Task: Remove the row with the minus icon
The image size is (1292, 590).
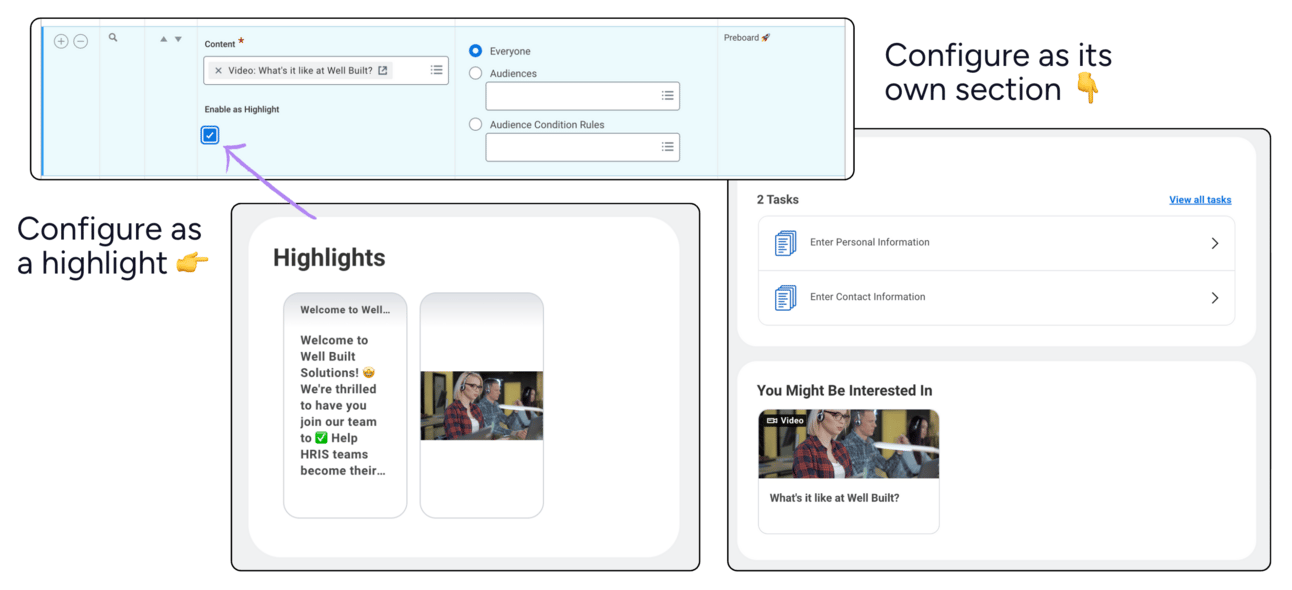Action: coord(81,41)
